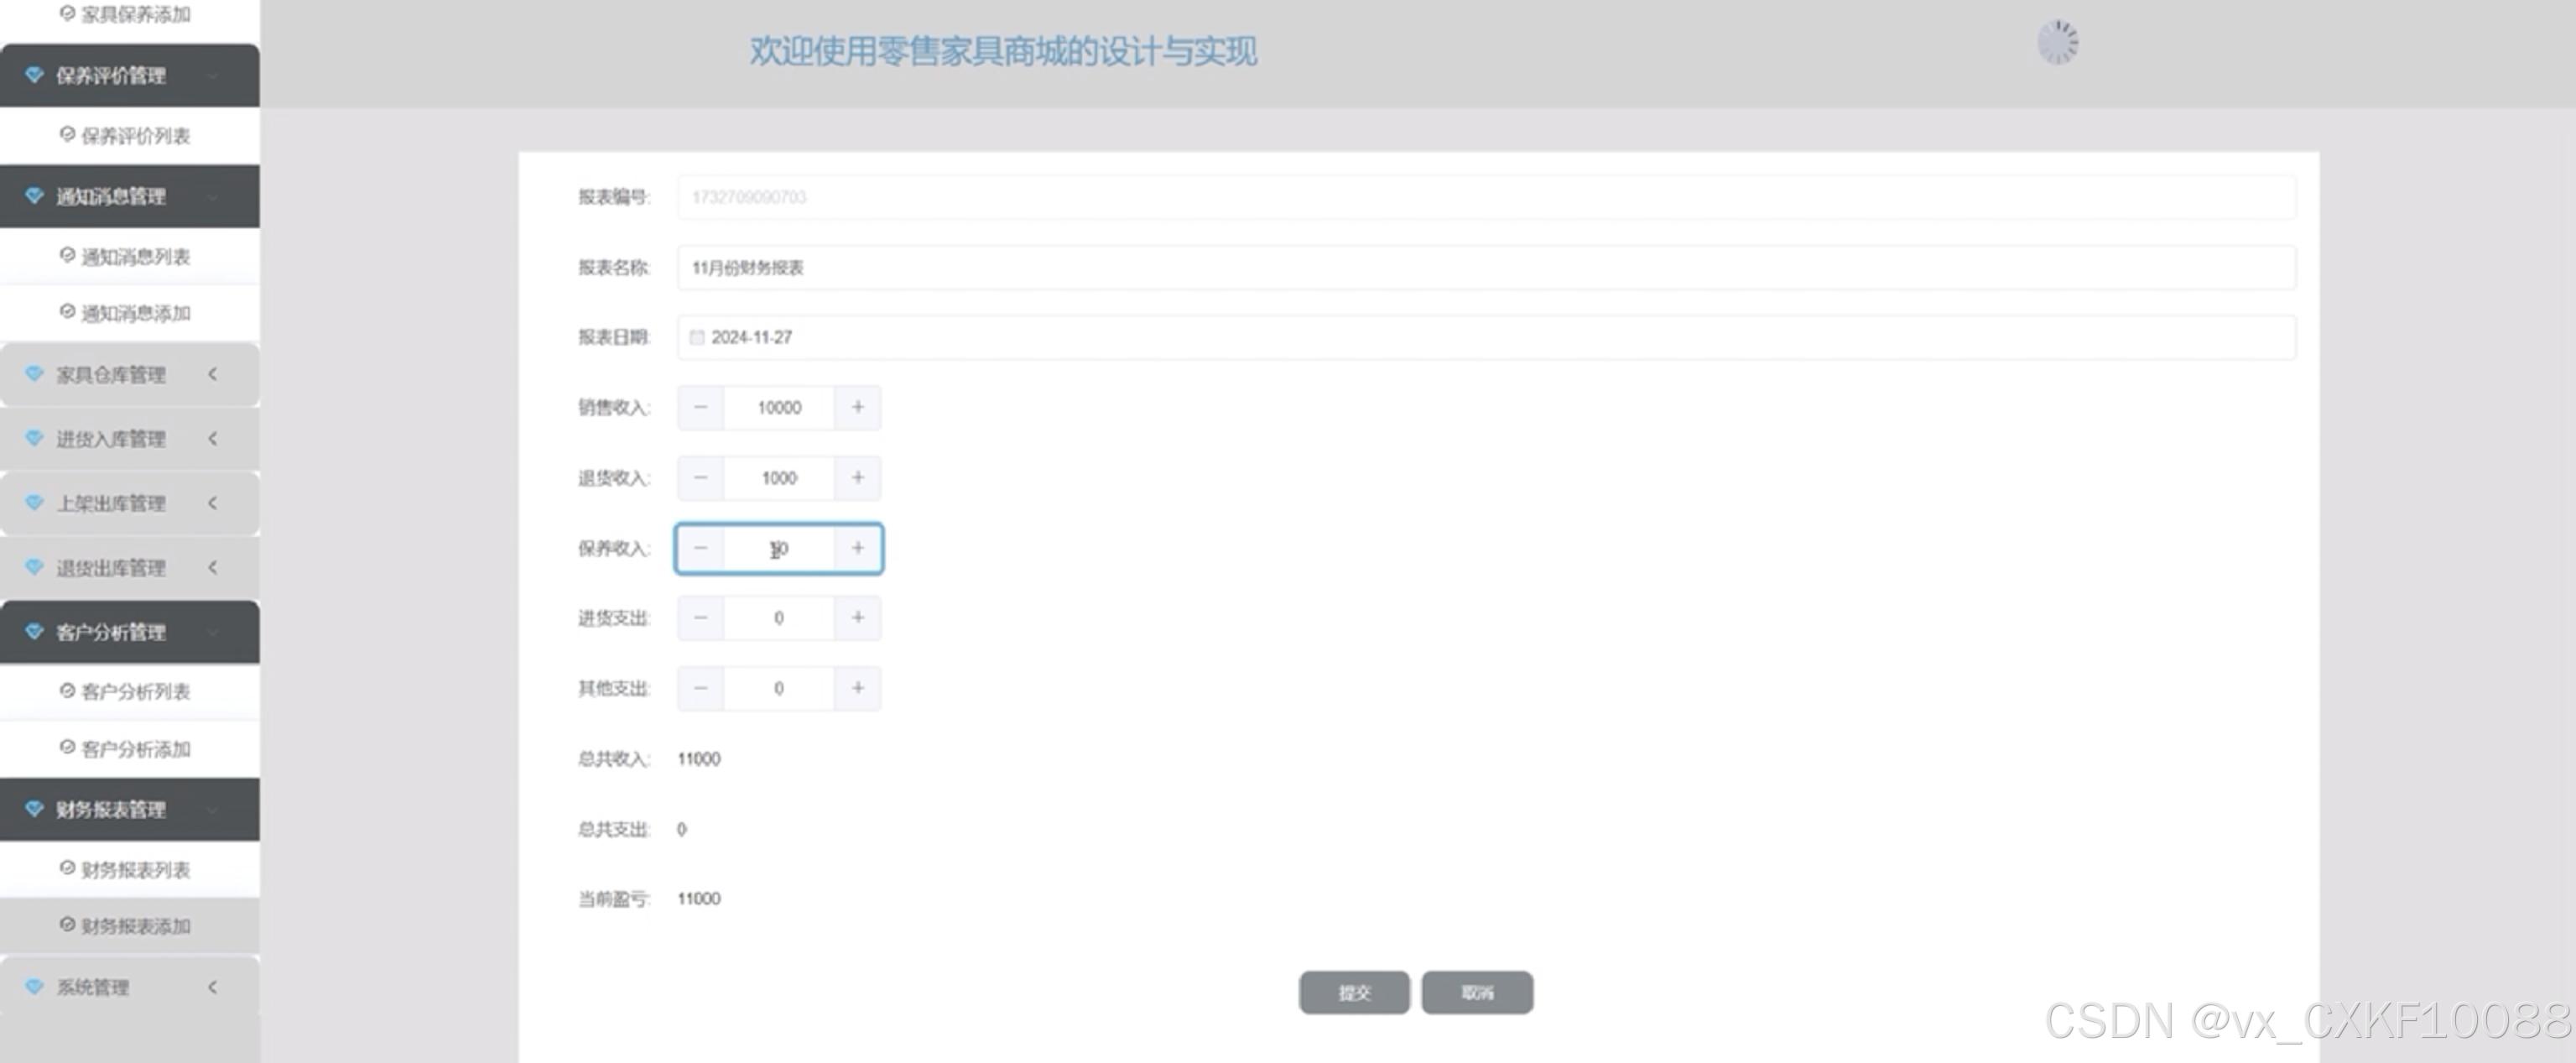Open 保养评价列表 menu item
This screenshot has height=1063, width=2576.
(135, 136)
